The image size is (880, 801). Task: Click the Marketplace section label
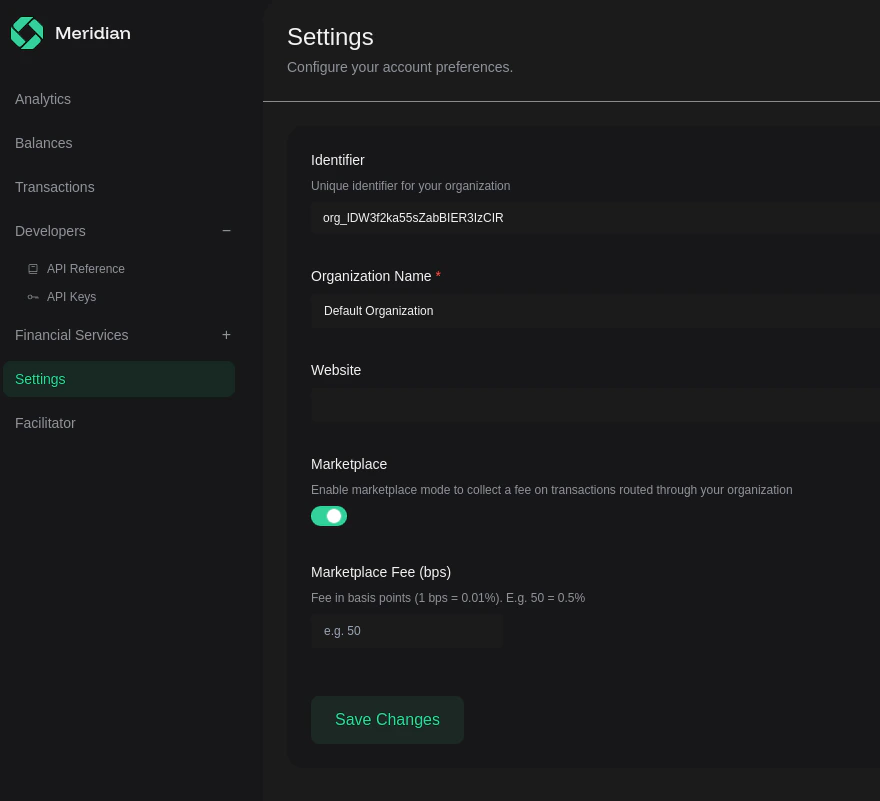[349, 464]
